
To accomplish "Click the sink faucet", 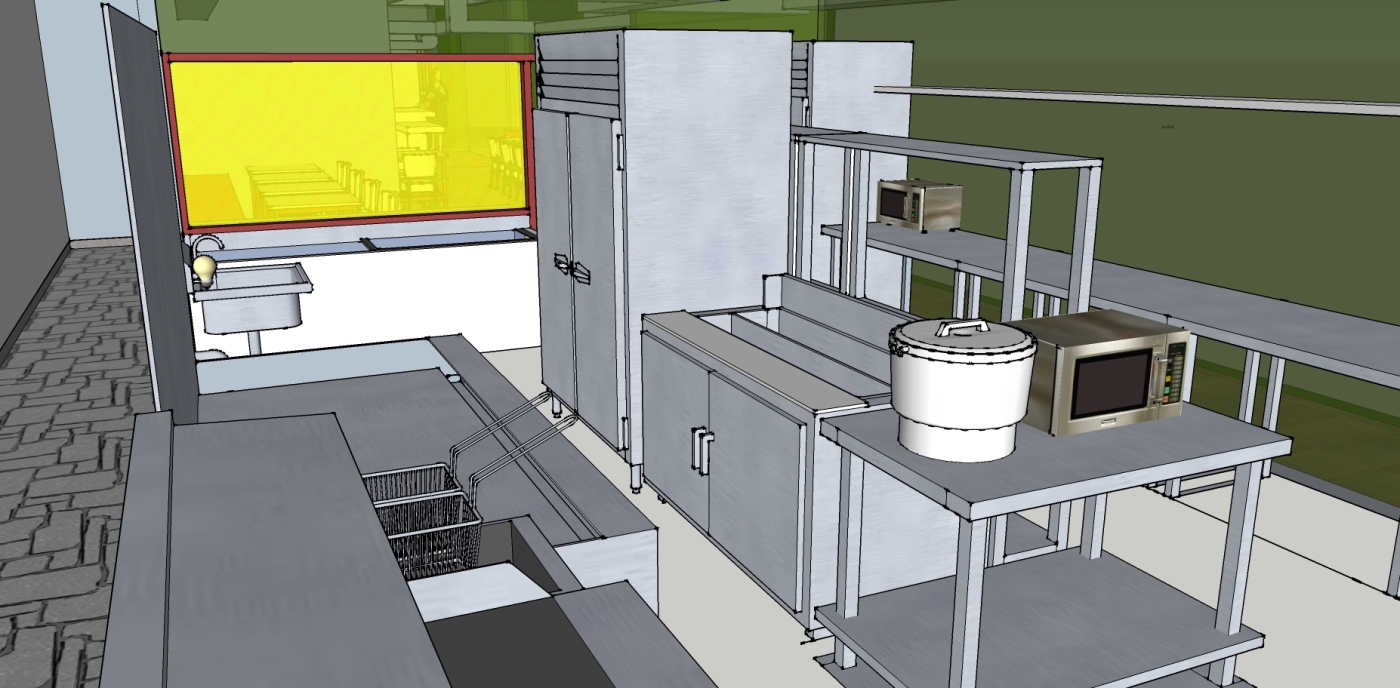I will point(207,243).
